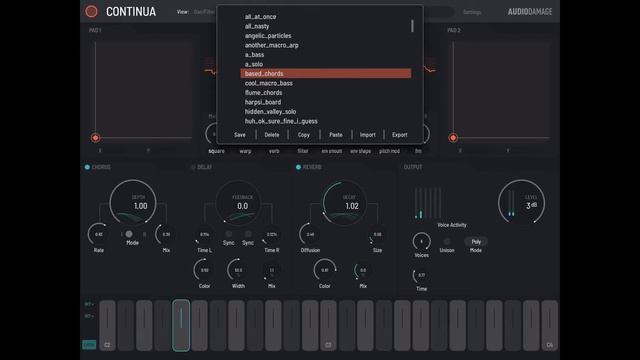Play the C2 key on the keyboard

pos(107,325)
